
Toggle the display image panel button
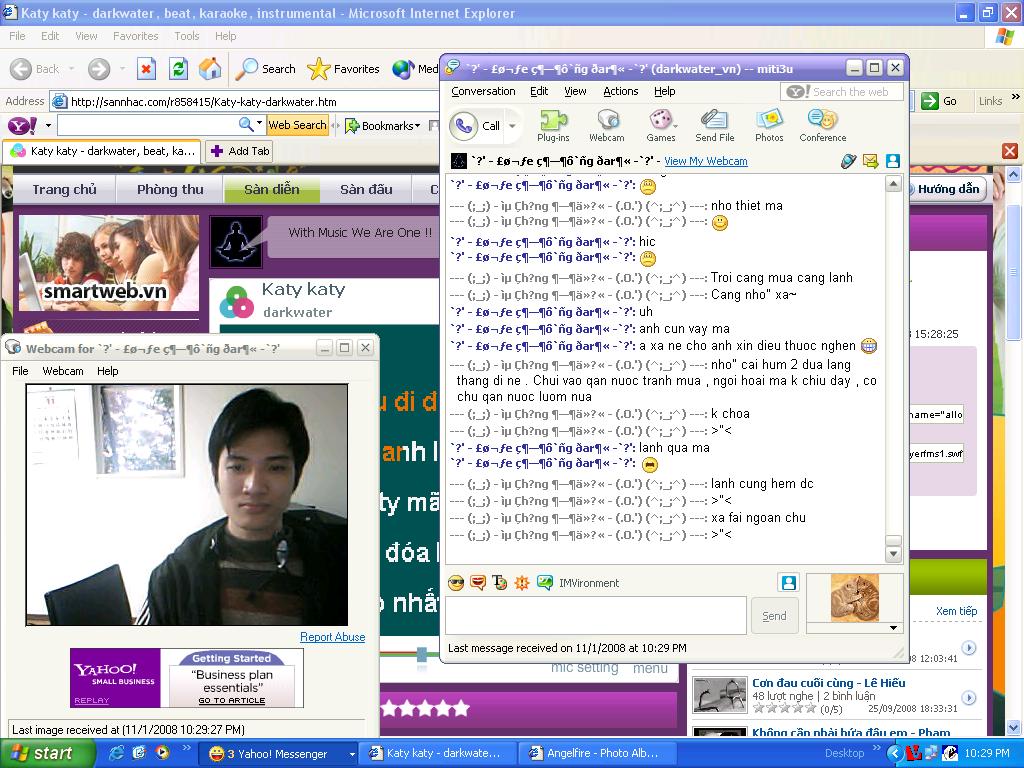coord(788,583)
